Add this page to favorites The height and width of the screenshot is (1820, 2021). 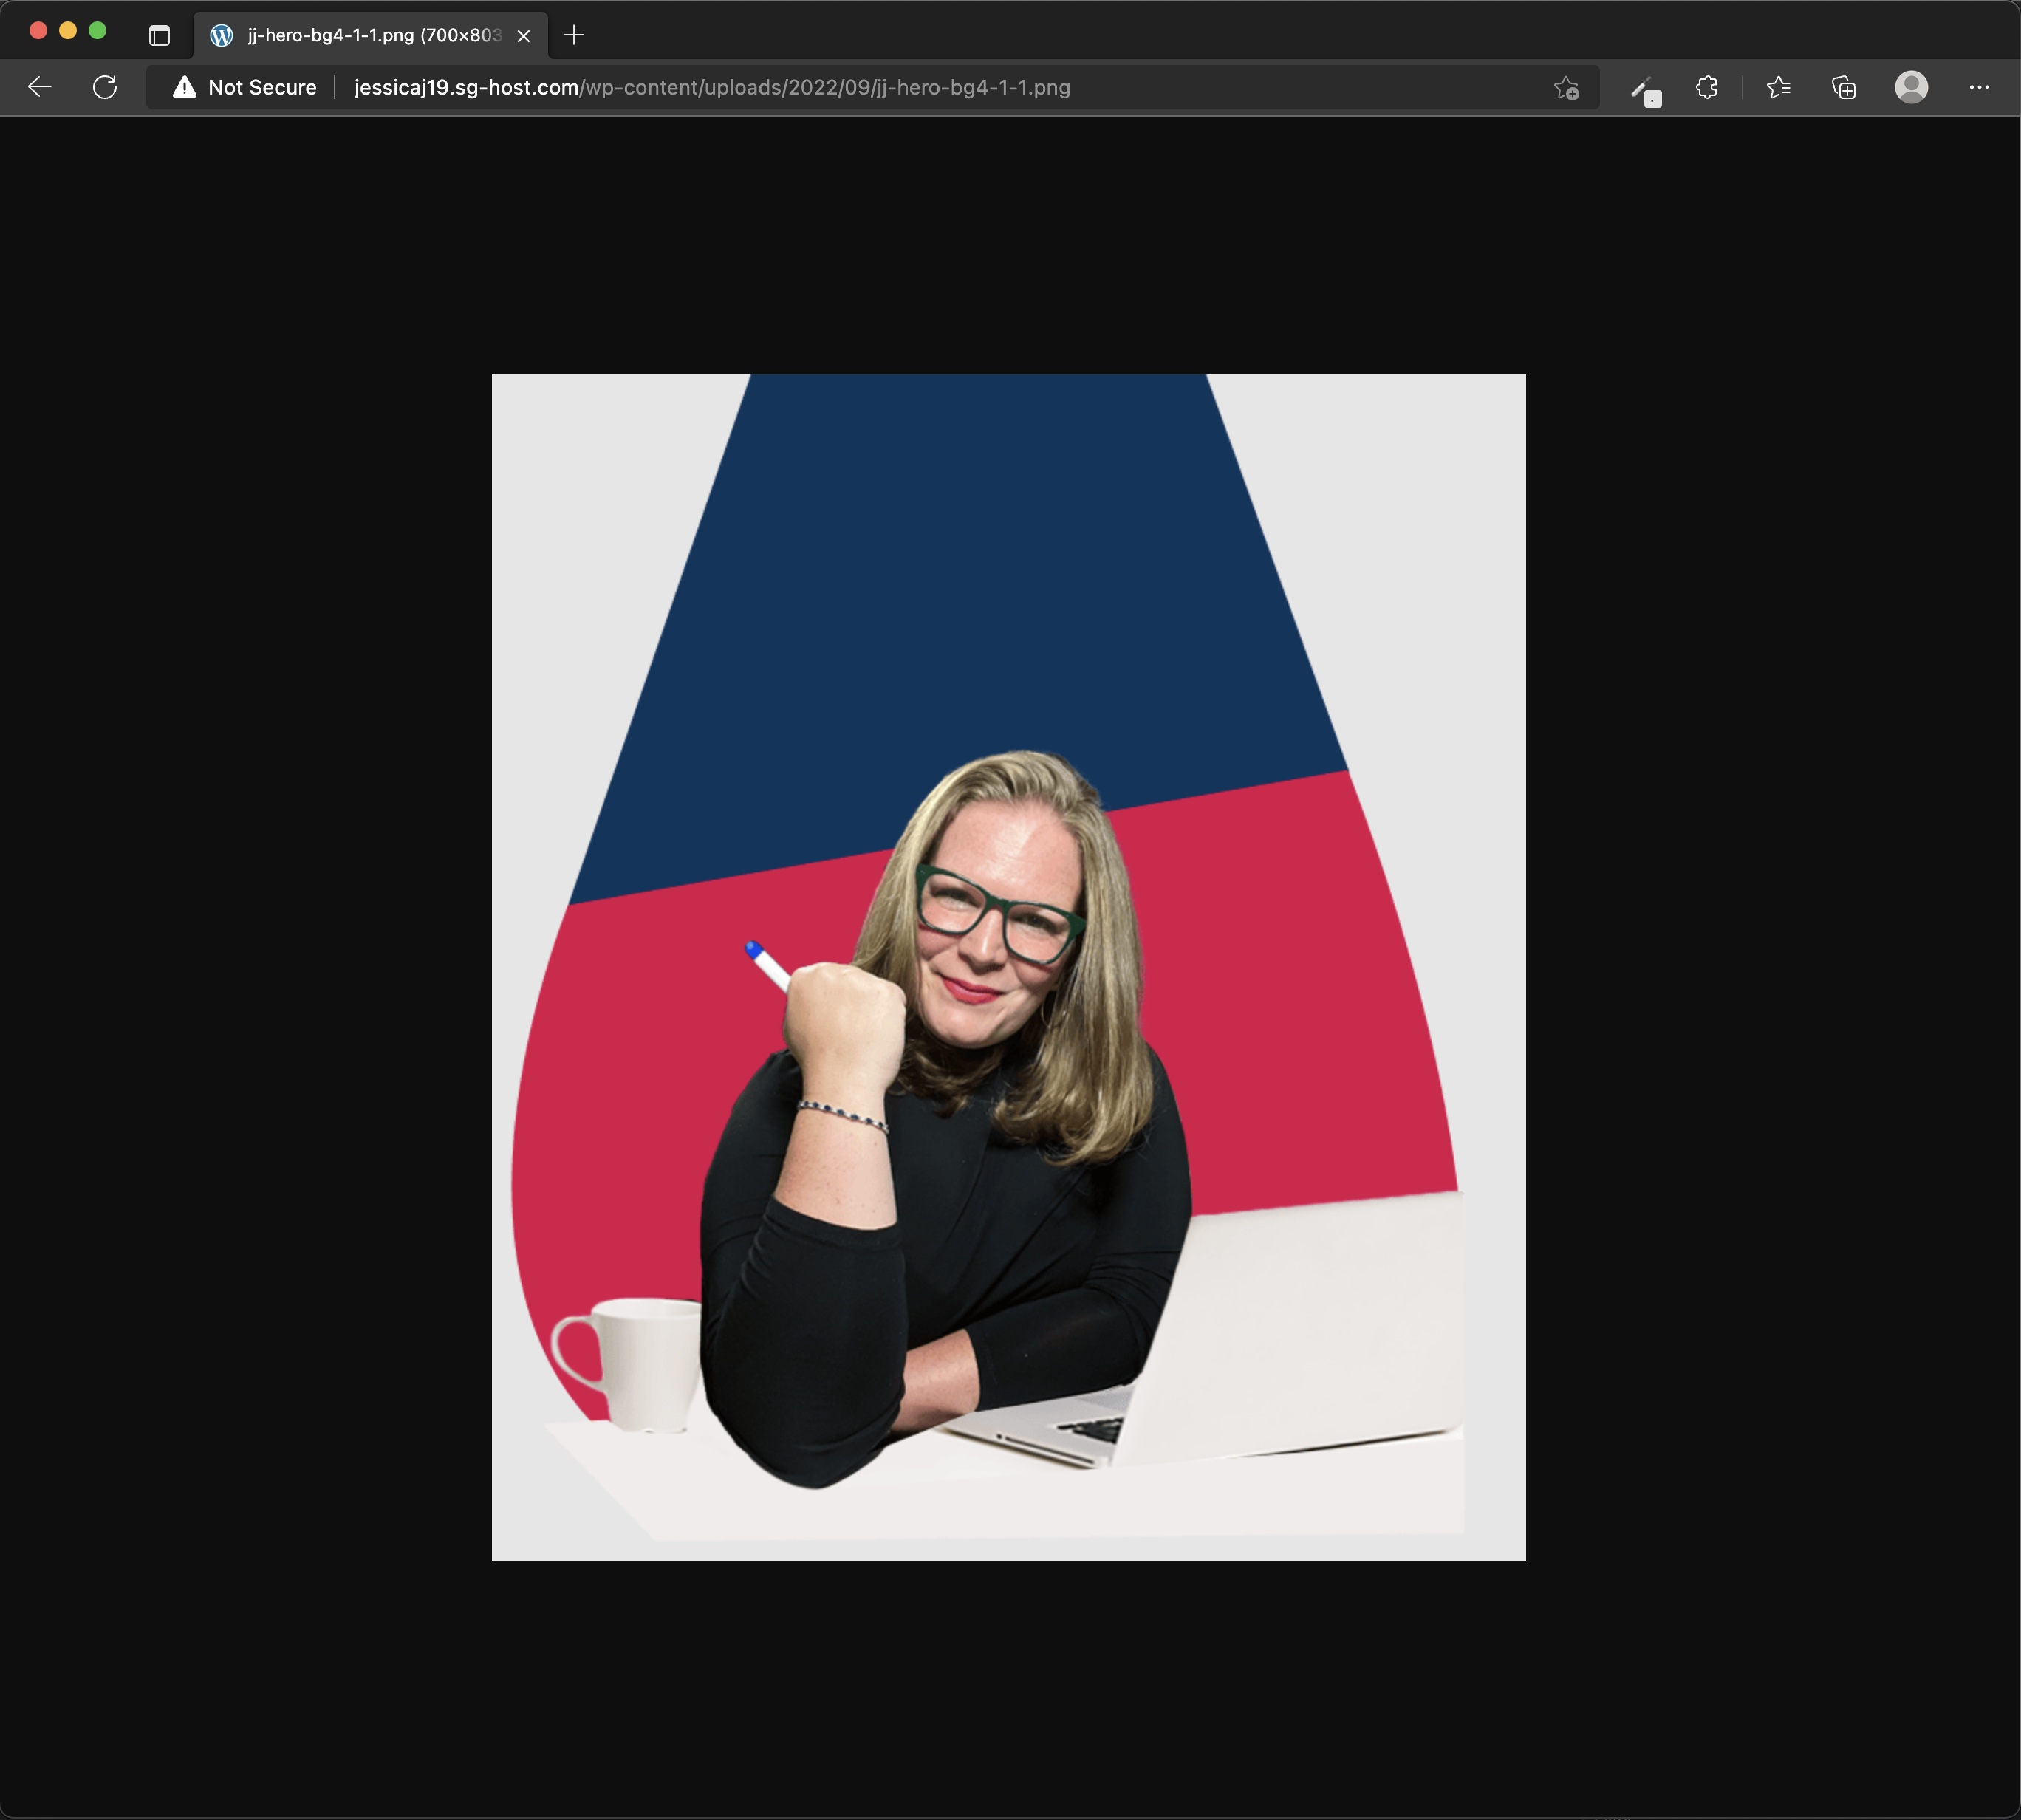(x=1566, y=88)
